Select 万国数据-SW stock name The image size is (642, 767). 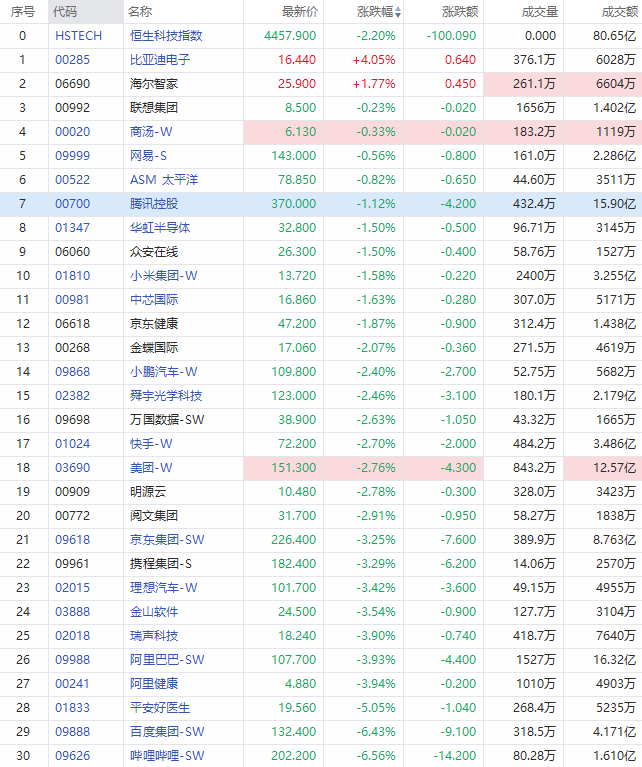pos(167,419)
